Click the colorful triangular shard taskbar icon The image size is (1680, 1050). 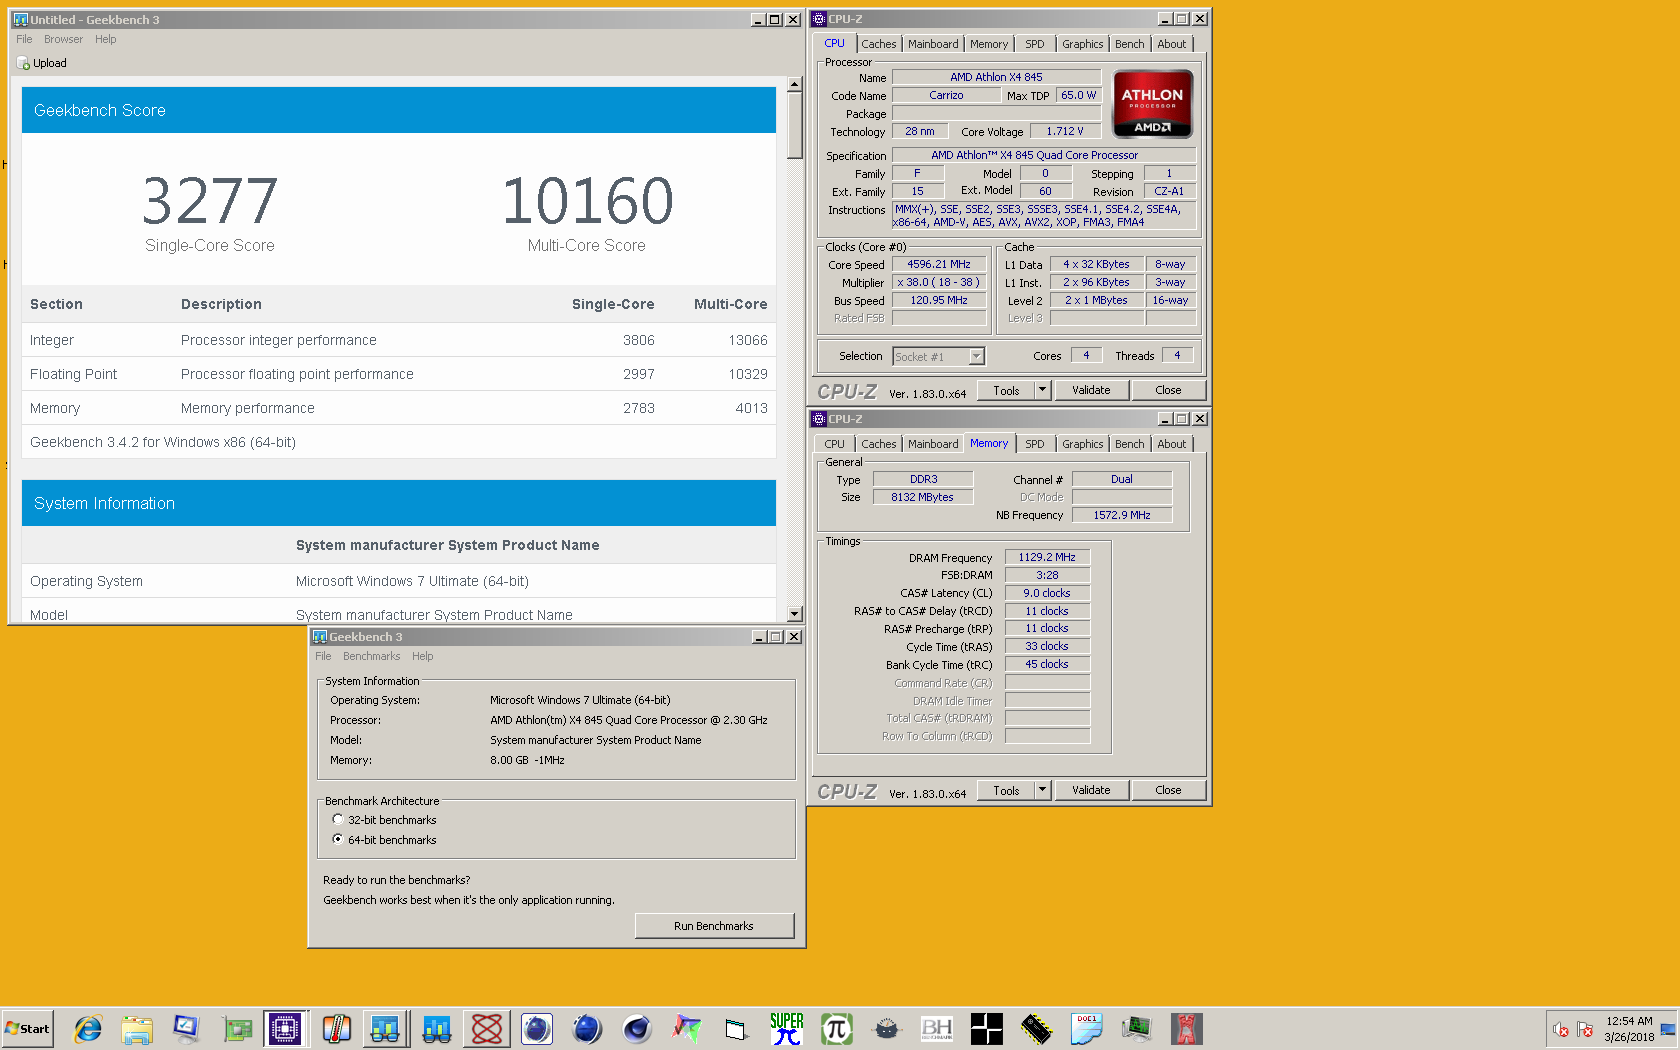[687, 1028]
